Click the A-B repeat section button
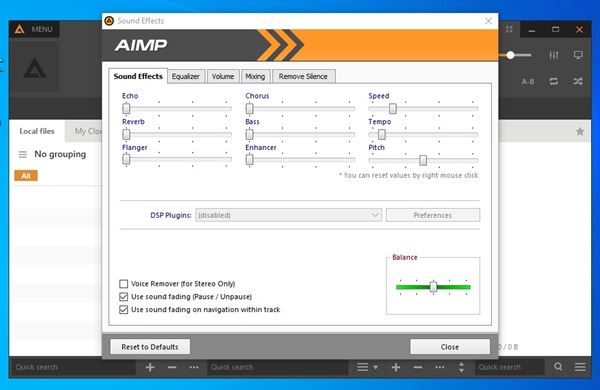 [x=528, y=82]
